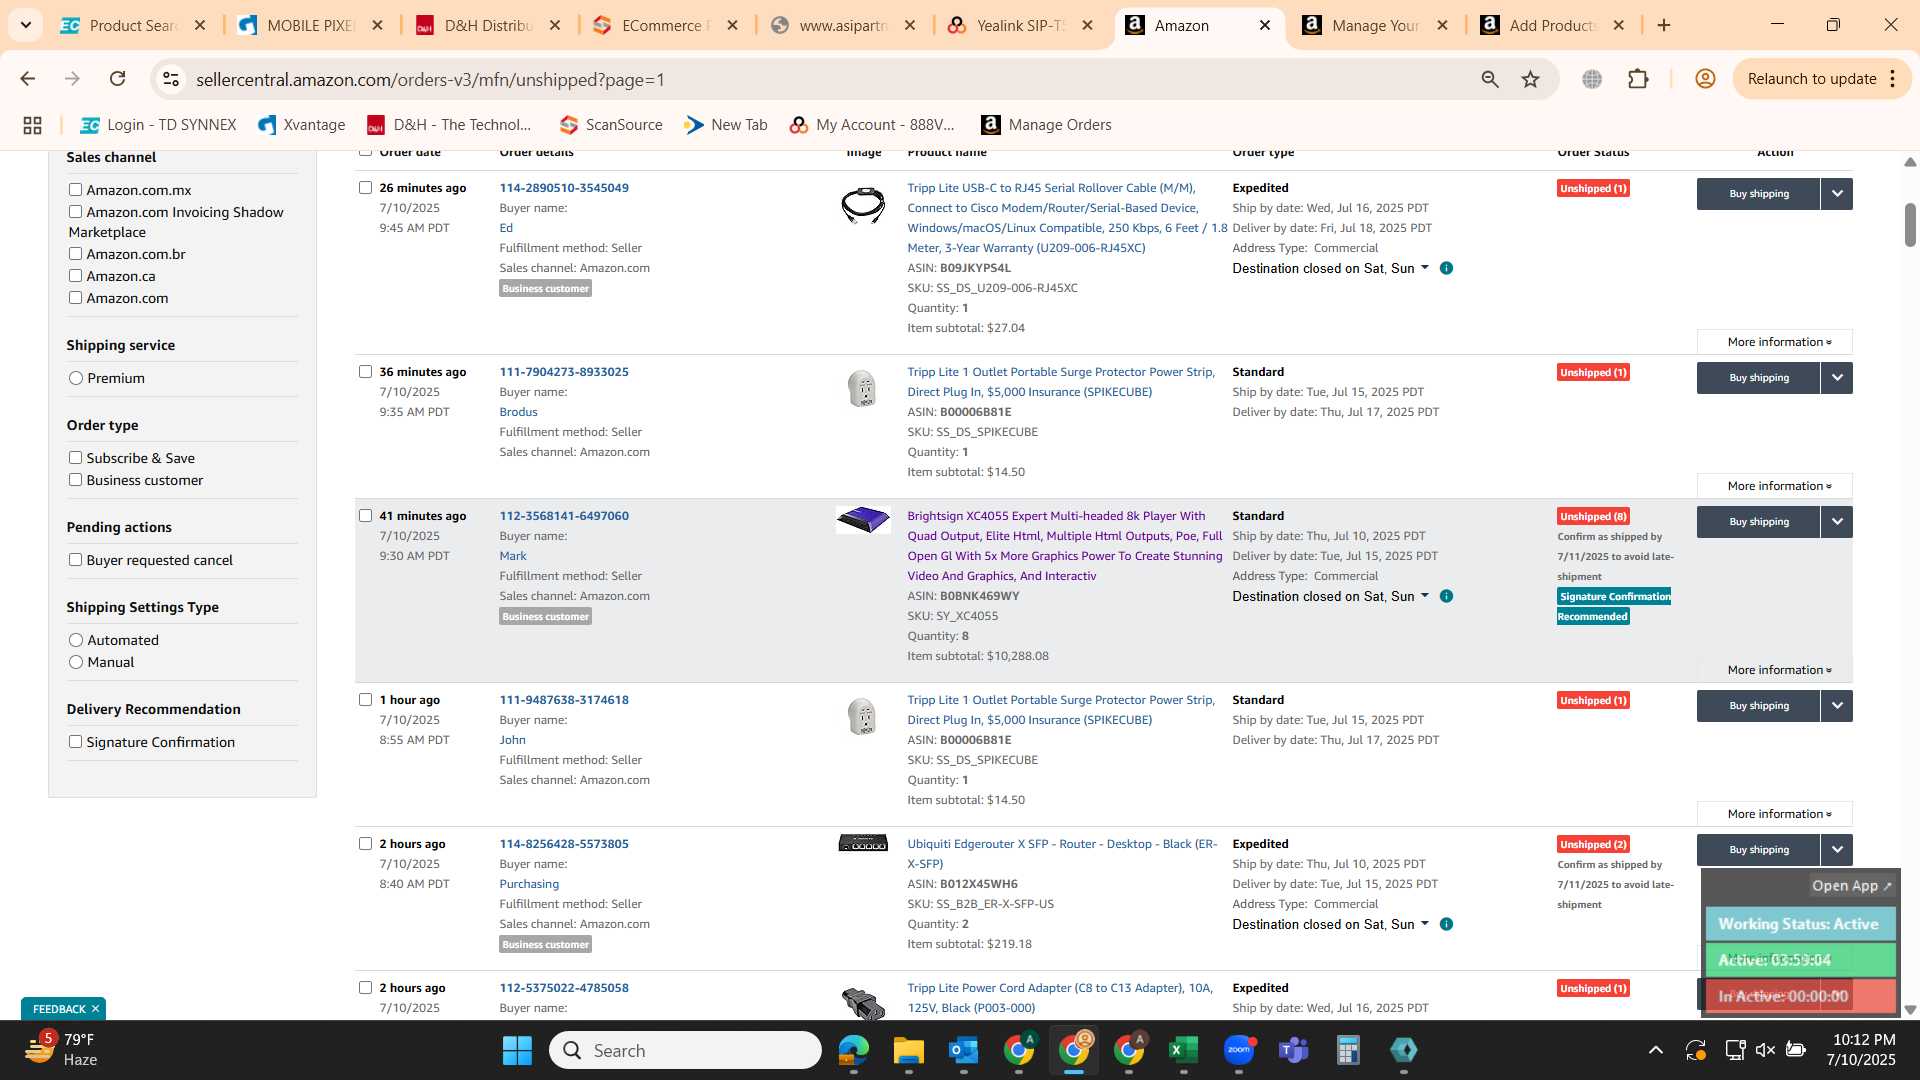This screenshot has width=1920, height=1080.
Task: Click the volume muted tray icon
Action: 1765,1050
